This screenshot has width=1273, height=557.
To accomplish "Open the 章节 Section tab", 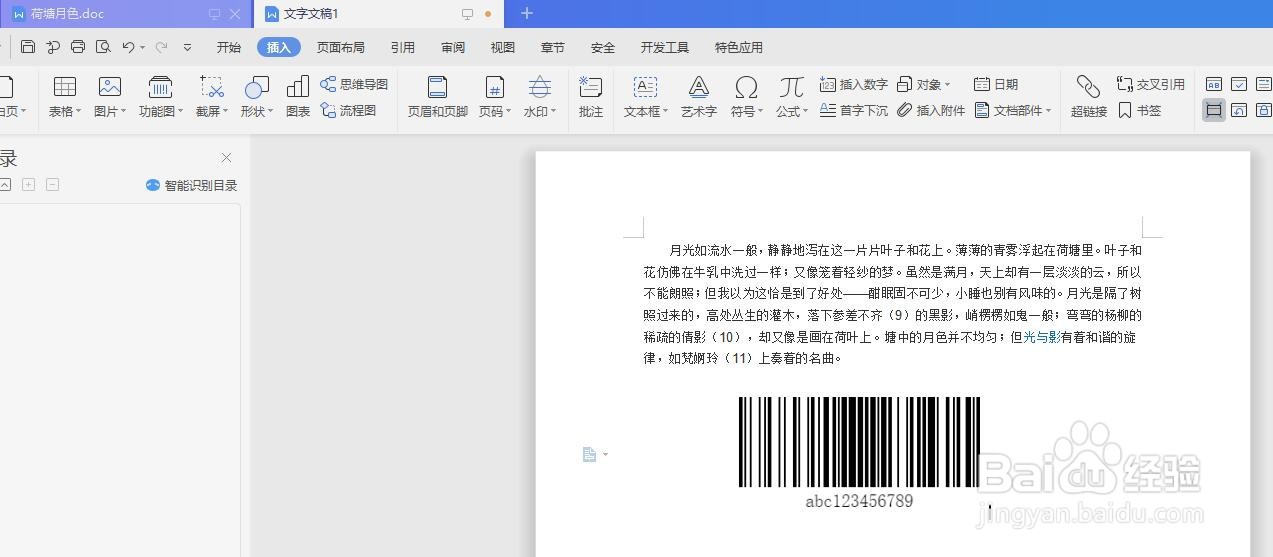I will (x=553, y=47).
